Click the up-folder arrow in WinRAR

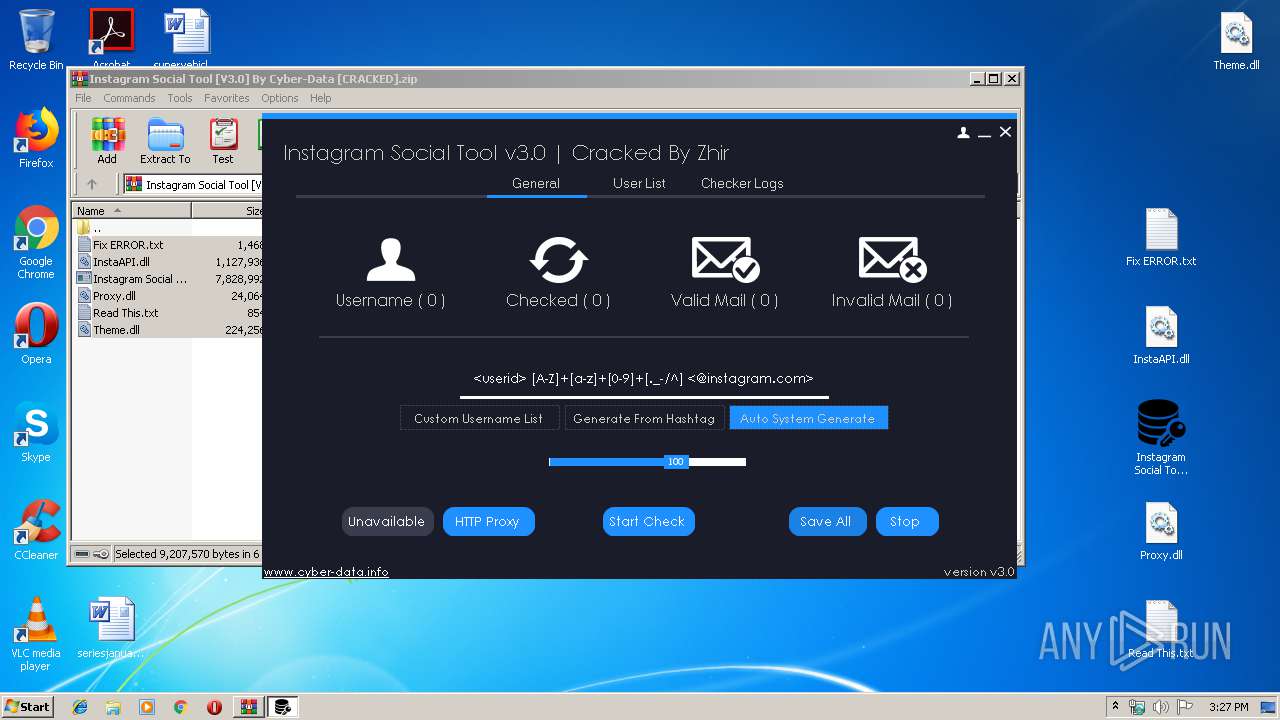(92, 184)
